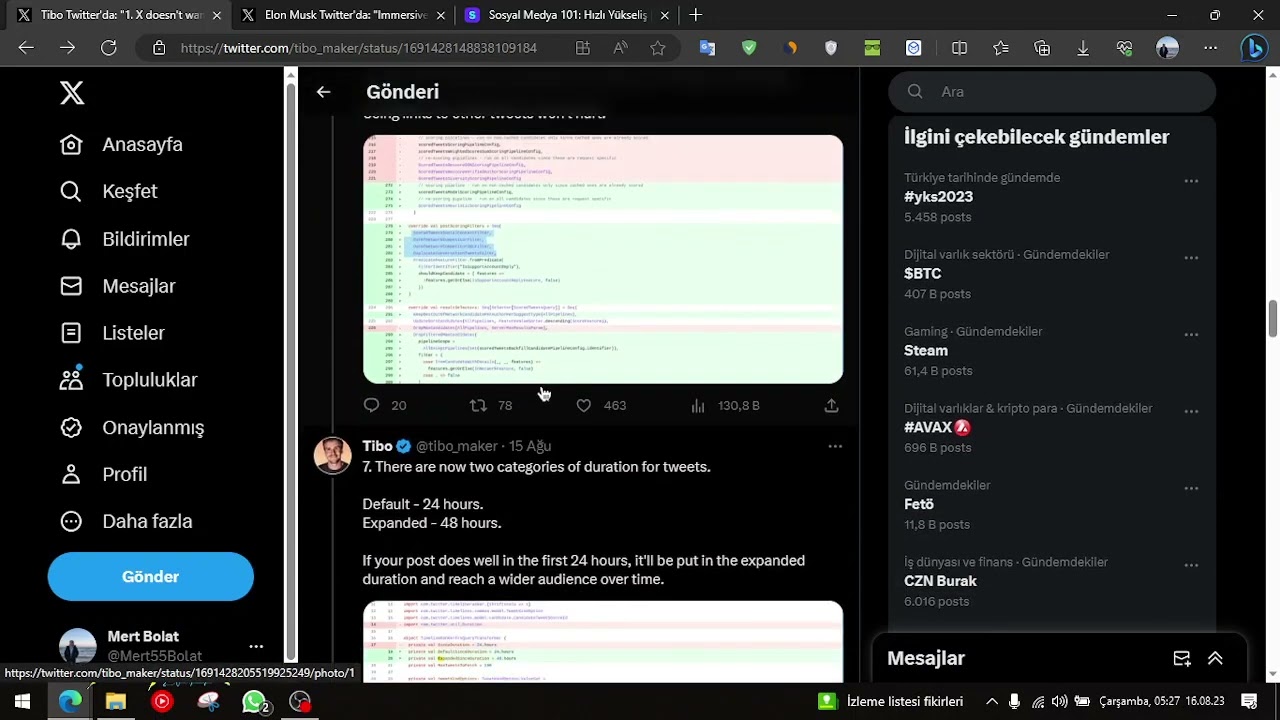Open green shield adblock extension
This screenshot has height=720, width=1280.
click(x=749, y=48)
